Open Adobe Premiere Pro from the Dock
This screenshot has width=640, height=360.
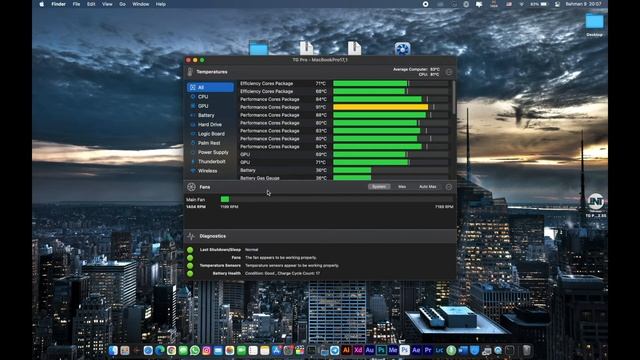(x=428, y=350)
